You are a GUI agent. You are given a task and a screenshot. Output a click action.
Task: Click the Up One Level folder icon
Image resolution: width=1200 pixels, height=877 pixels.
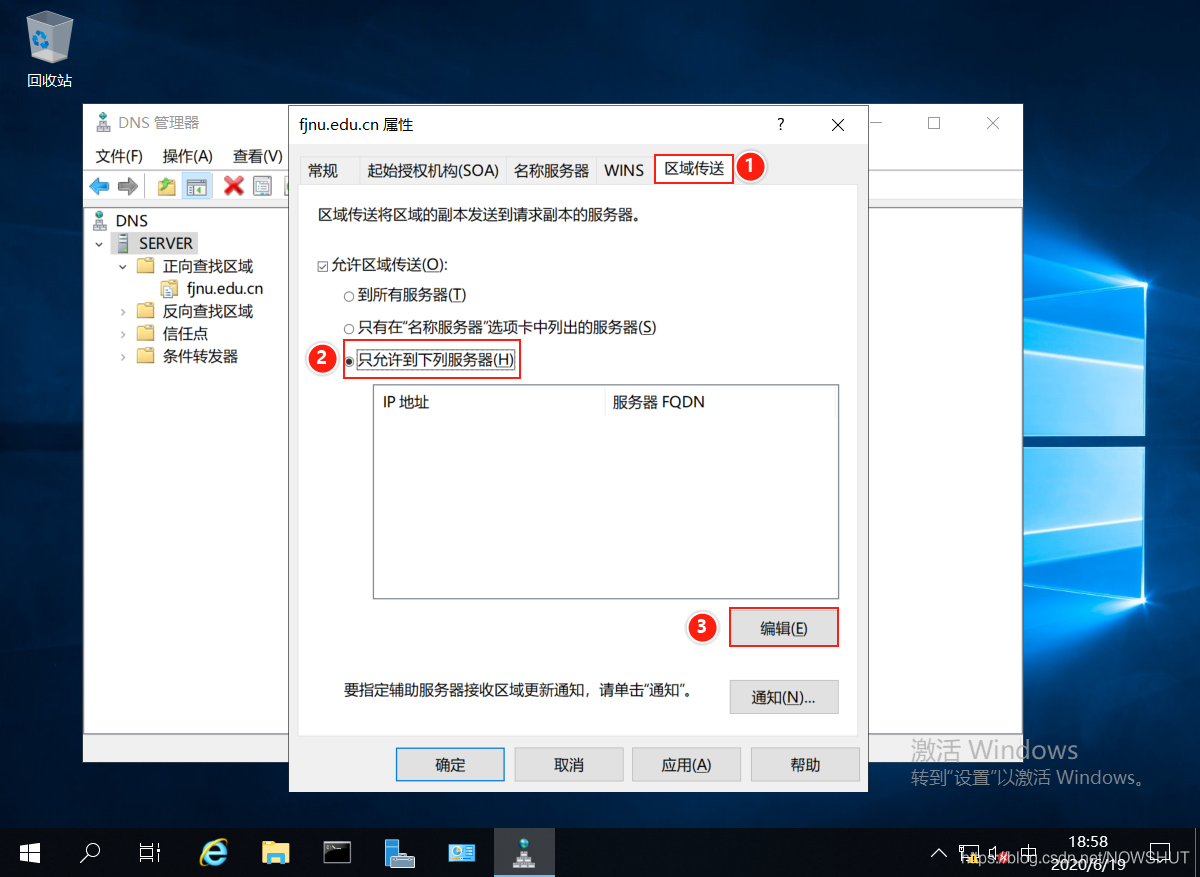pyautogui.click(x=166, y=186)
